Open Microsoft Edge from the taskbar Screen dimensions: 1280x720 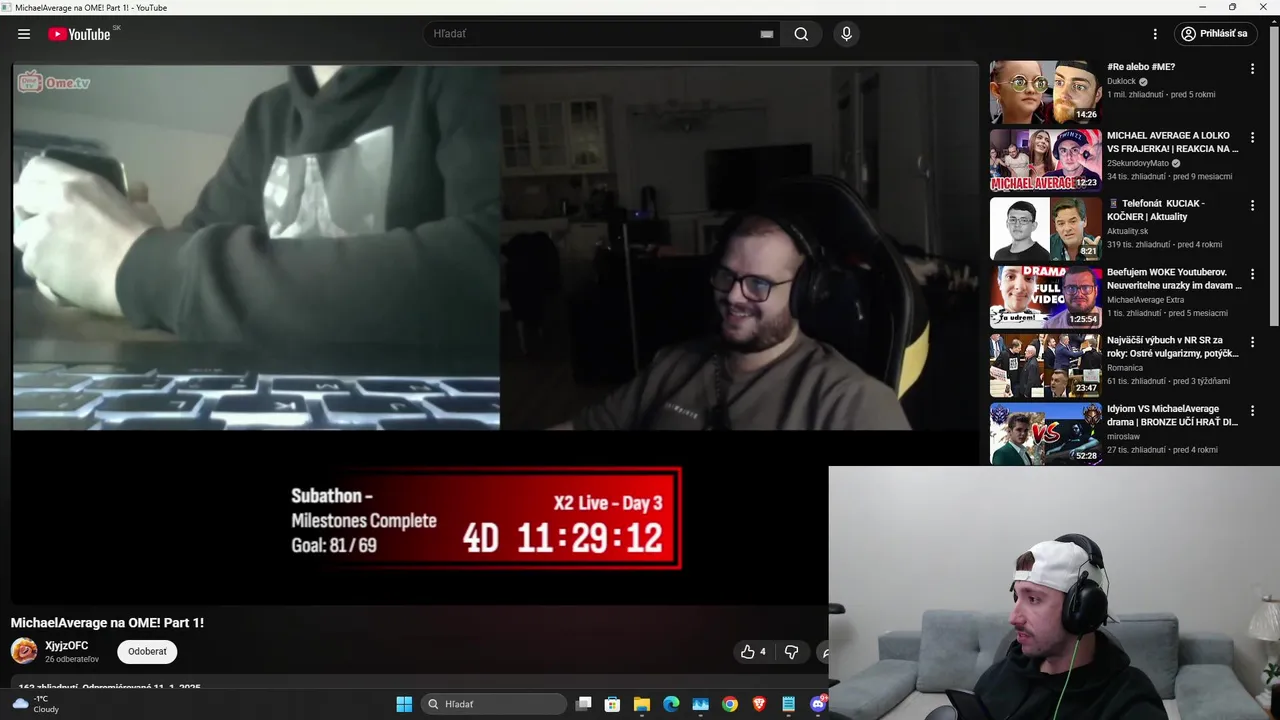pyautogui.click(x=671, y=704)
